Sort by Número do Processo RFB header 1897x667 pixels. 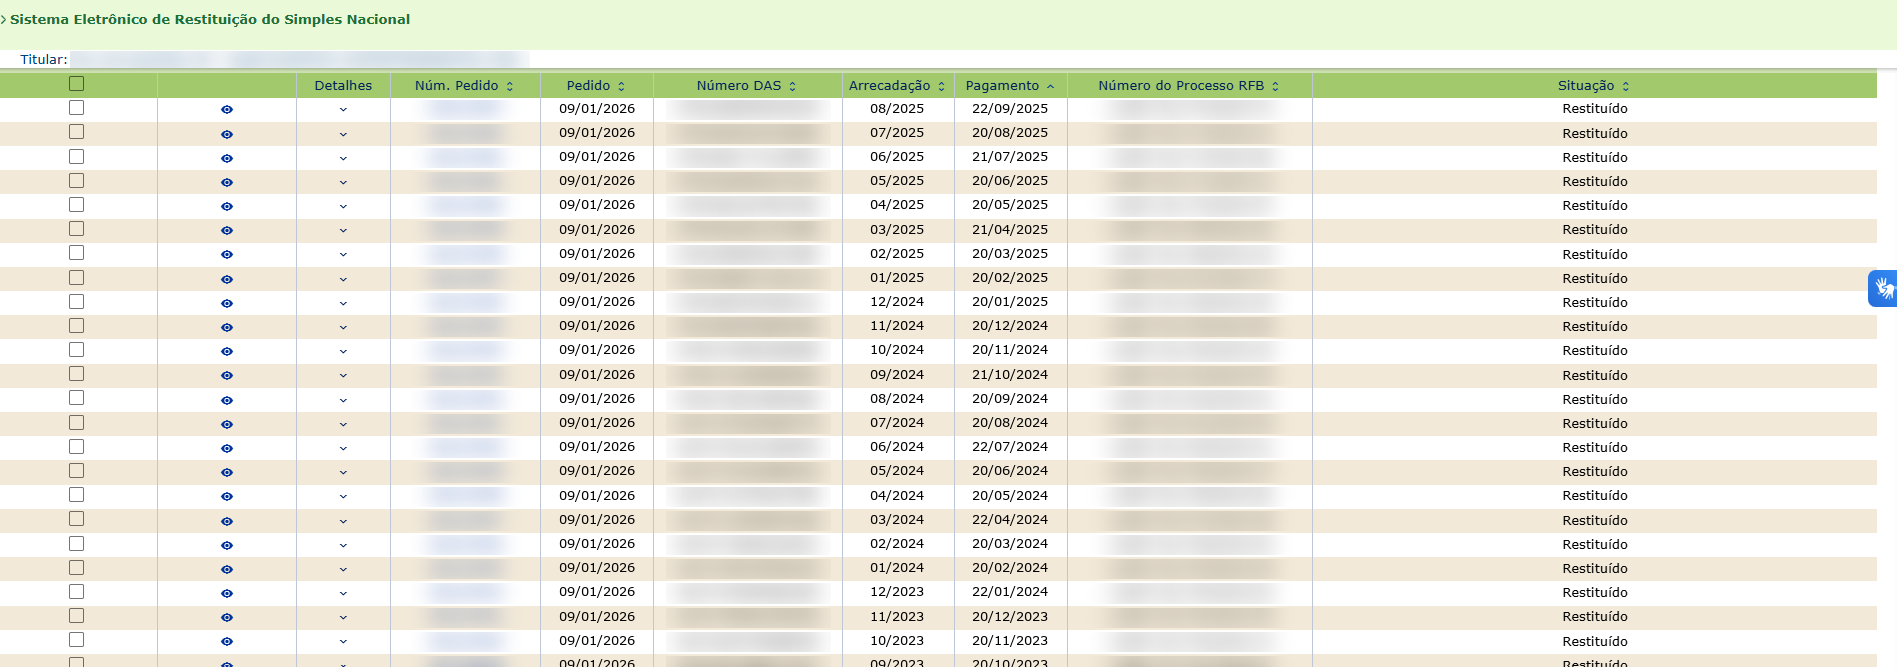pyautogui.click(x=1189, y=86)
